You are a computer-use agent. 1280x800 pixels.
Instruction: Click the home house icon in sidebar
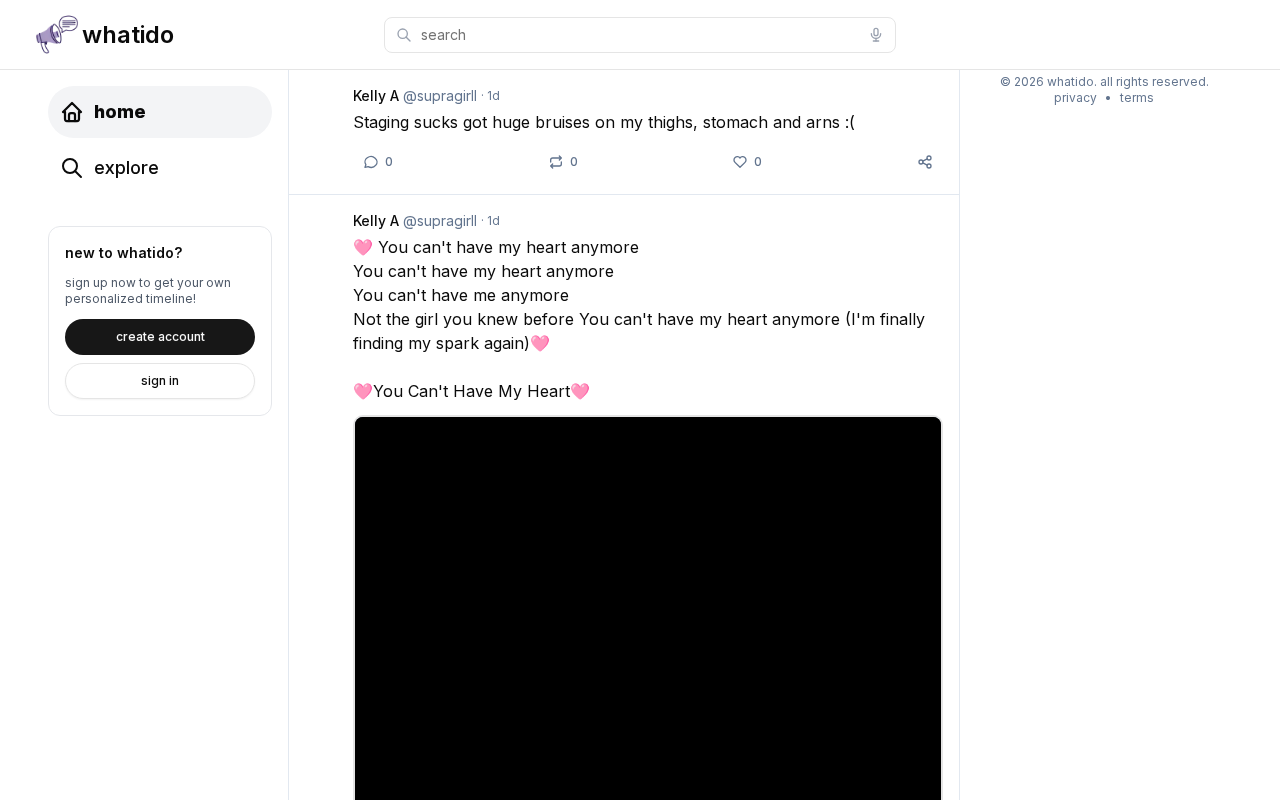coord(72,112)
